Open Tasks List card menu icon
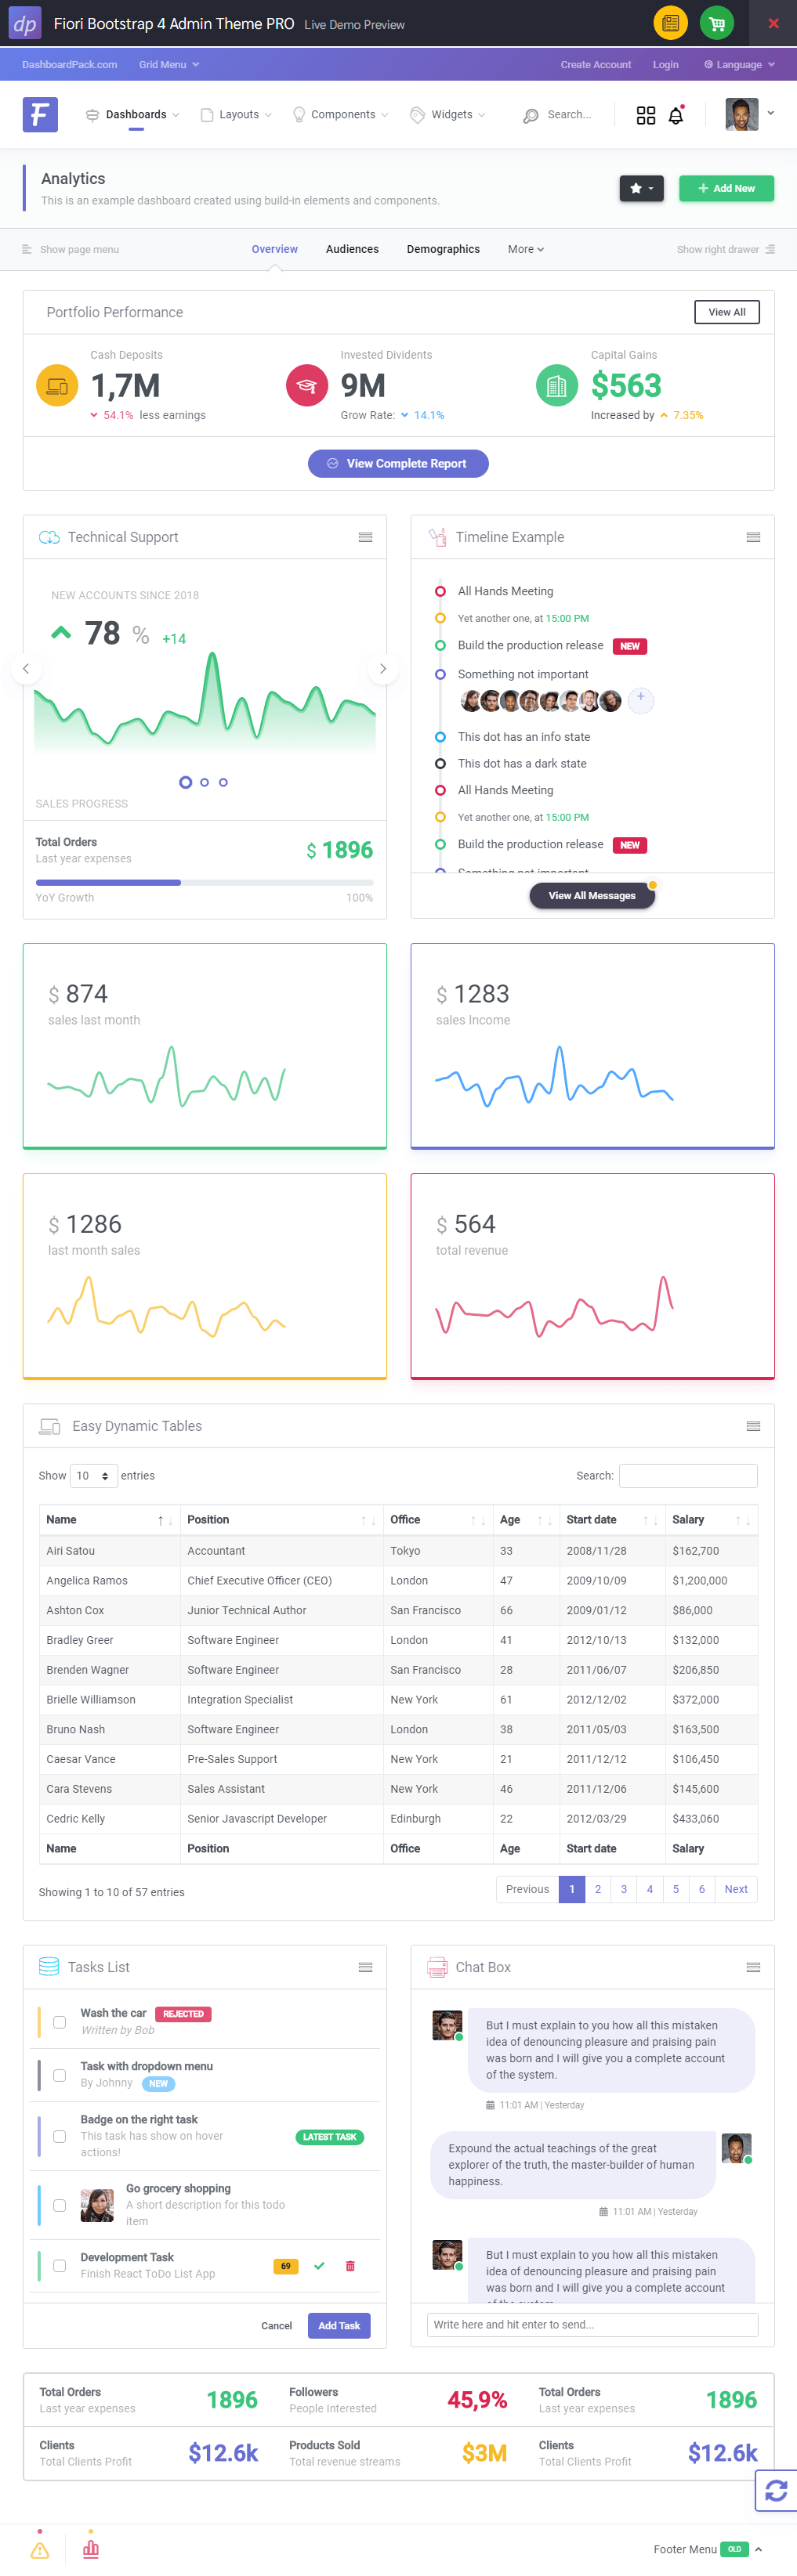Image resolution: width=797 pixels, height=2576 pixels. click(365, 1967)
